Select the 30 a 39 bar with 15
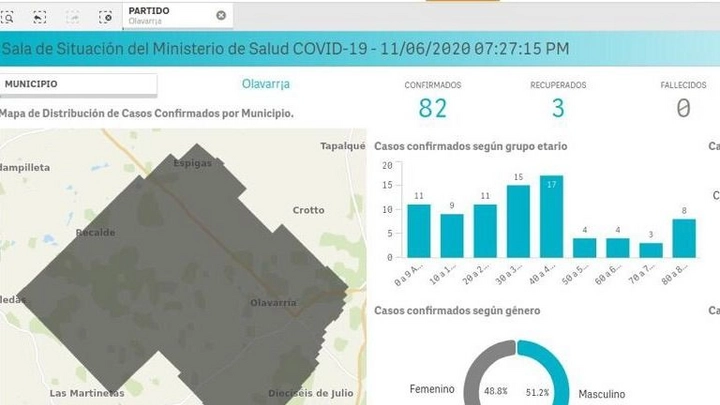The width and height of the screenshot is (720, 405). point(518,221)
